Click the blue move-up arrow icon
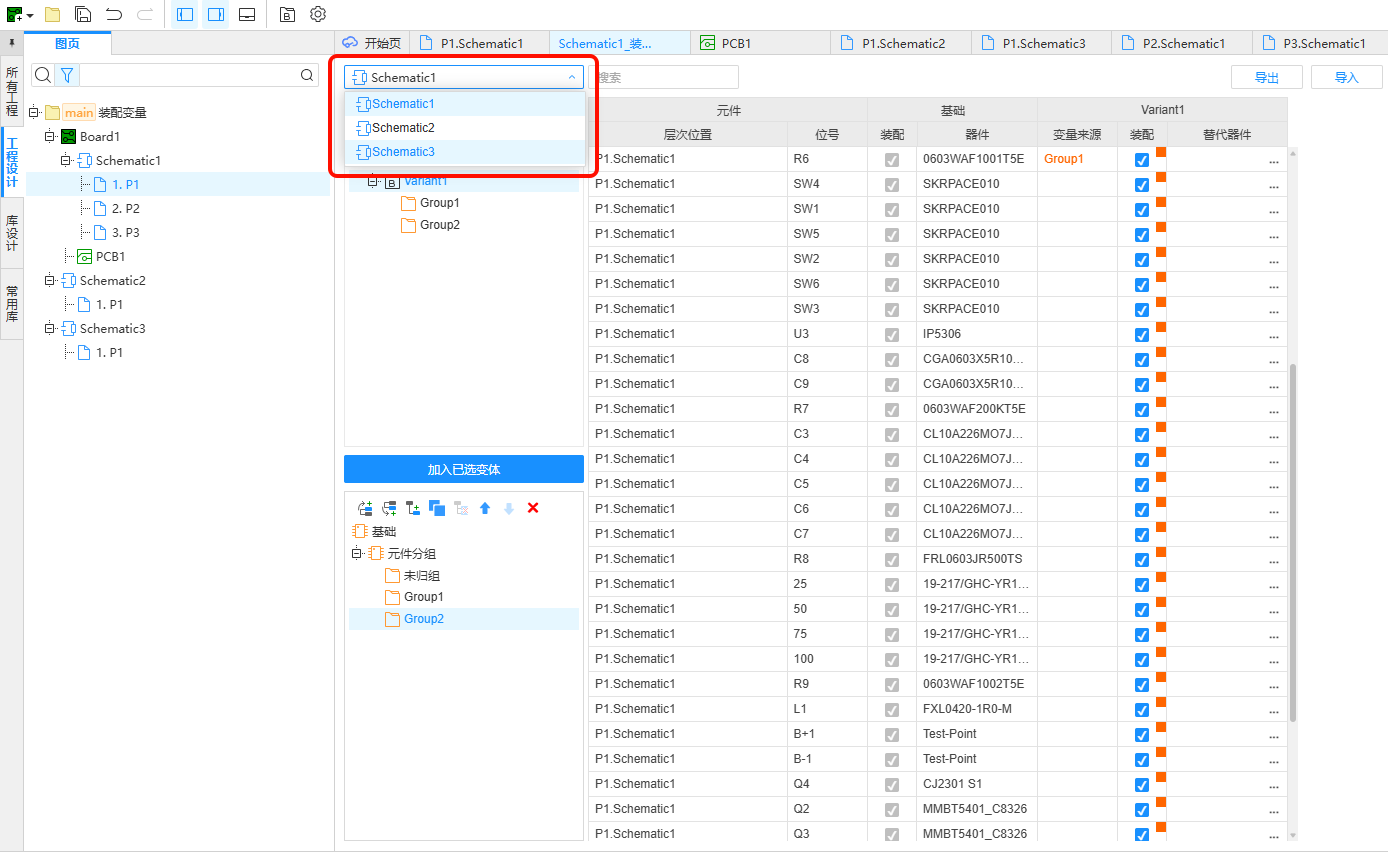The image size is (1388, 852). pyautogui.click(x=485, y=508)
